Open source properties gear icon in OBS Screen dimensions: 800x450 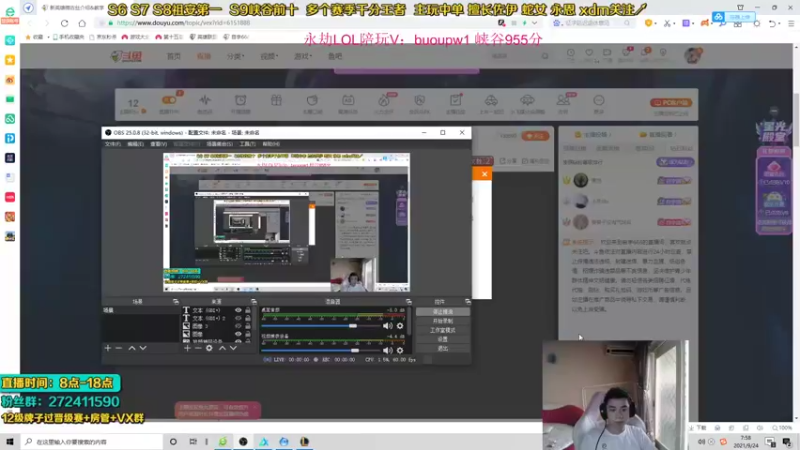(209, 348)
